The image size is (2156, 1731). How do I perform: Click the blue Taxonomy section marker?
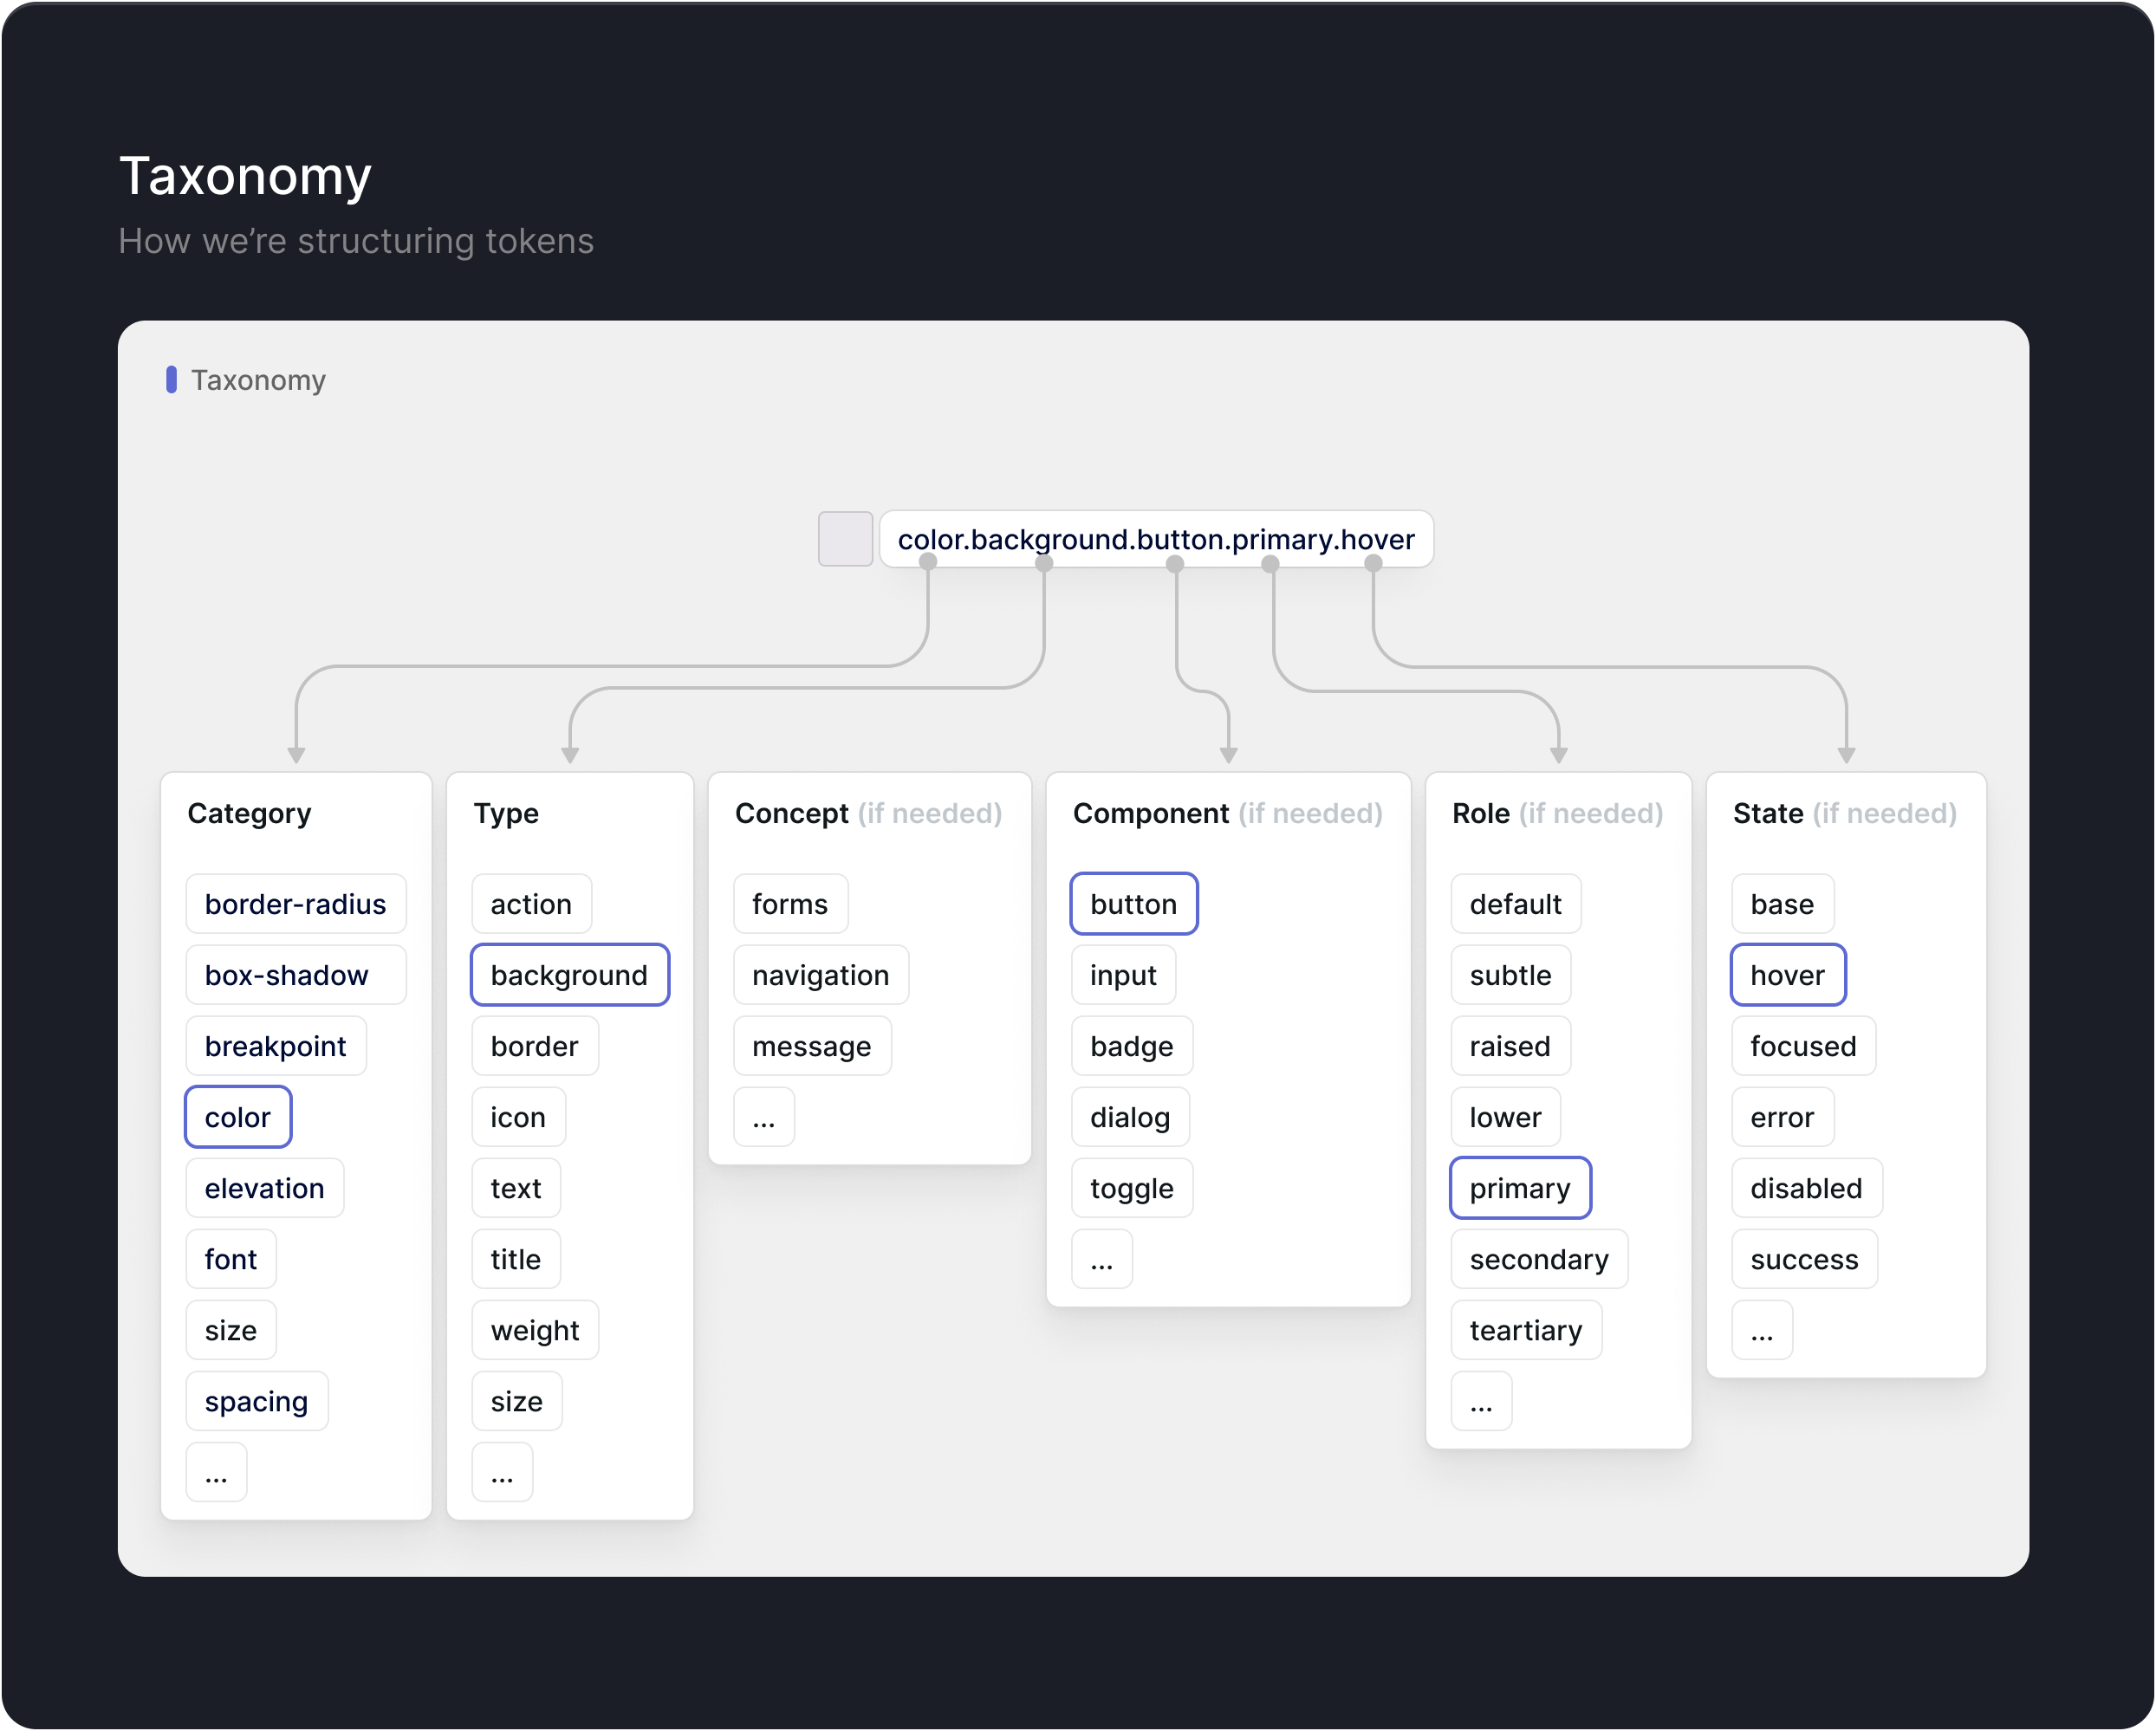click(x=171, y=380)
